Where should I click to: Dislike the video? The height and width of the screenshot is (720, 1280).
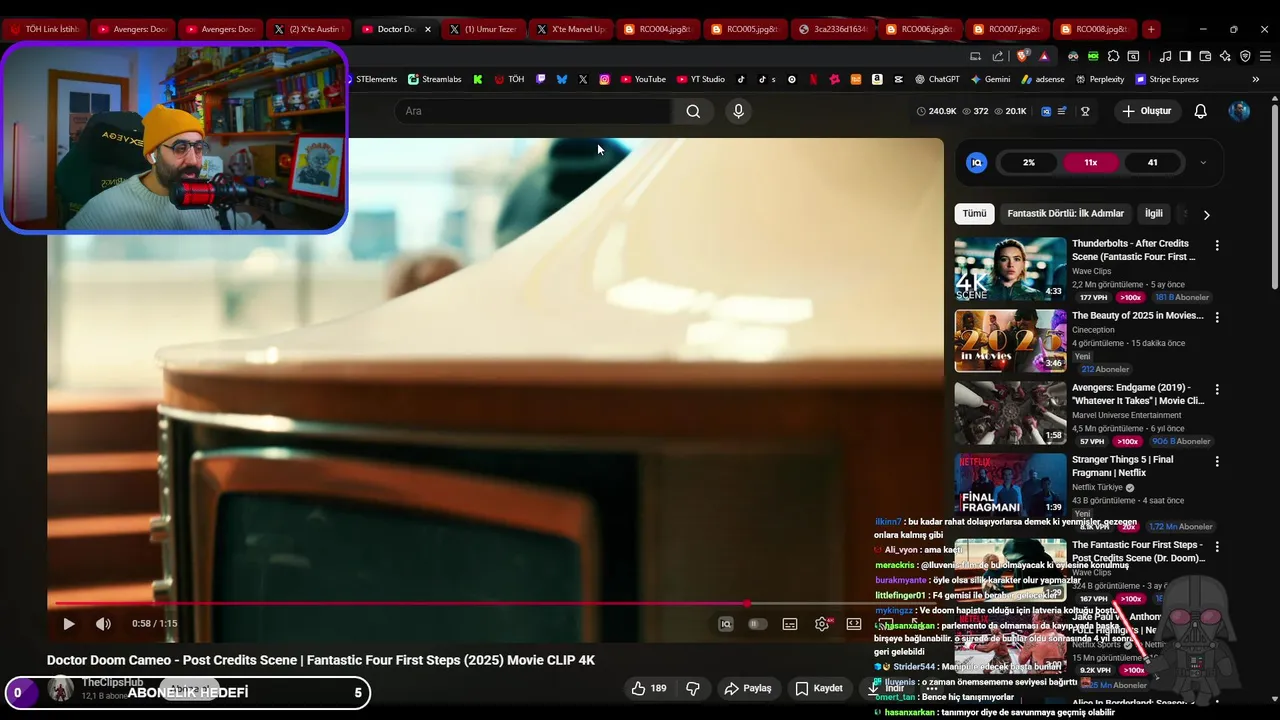click(x=692, y=688)
